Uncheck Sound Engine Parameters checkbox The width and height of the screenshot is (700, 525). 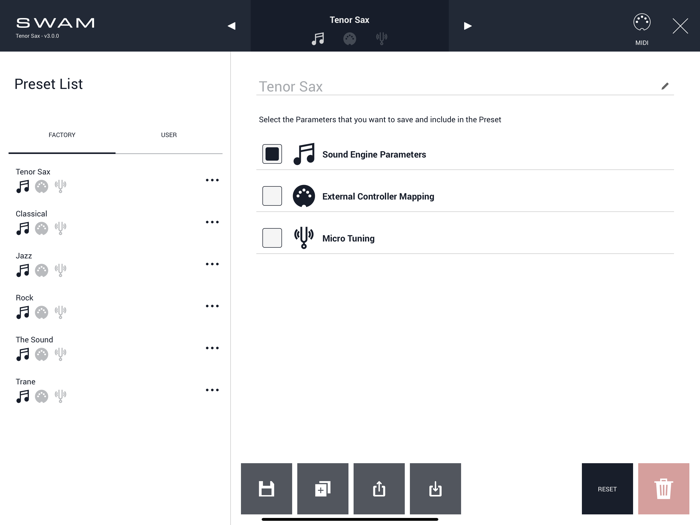272,154
